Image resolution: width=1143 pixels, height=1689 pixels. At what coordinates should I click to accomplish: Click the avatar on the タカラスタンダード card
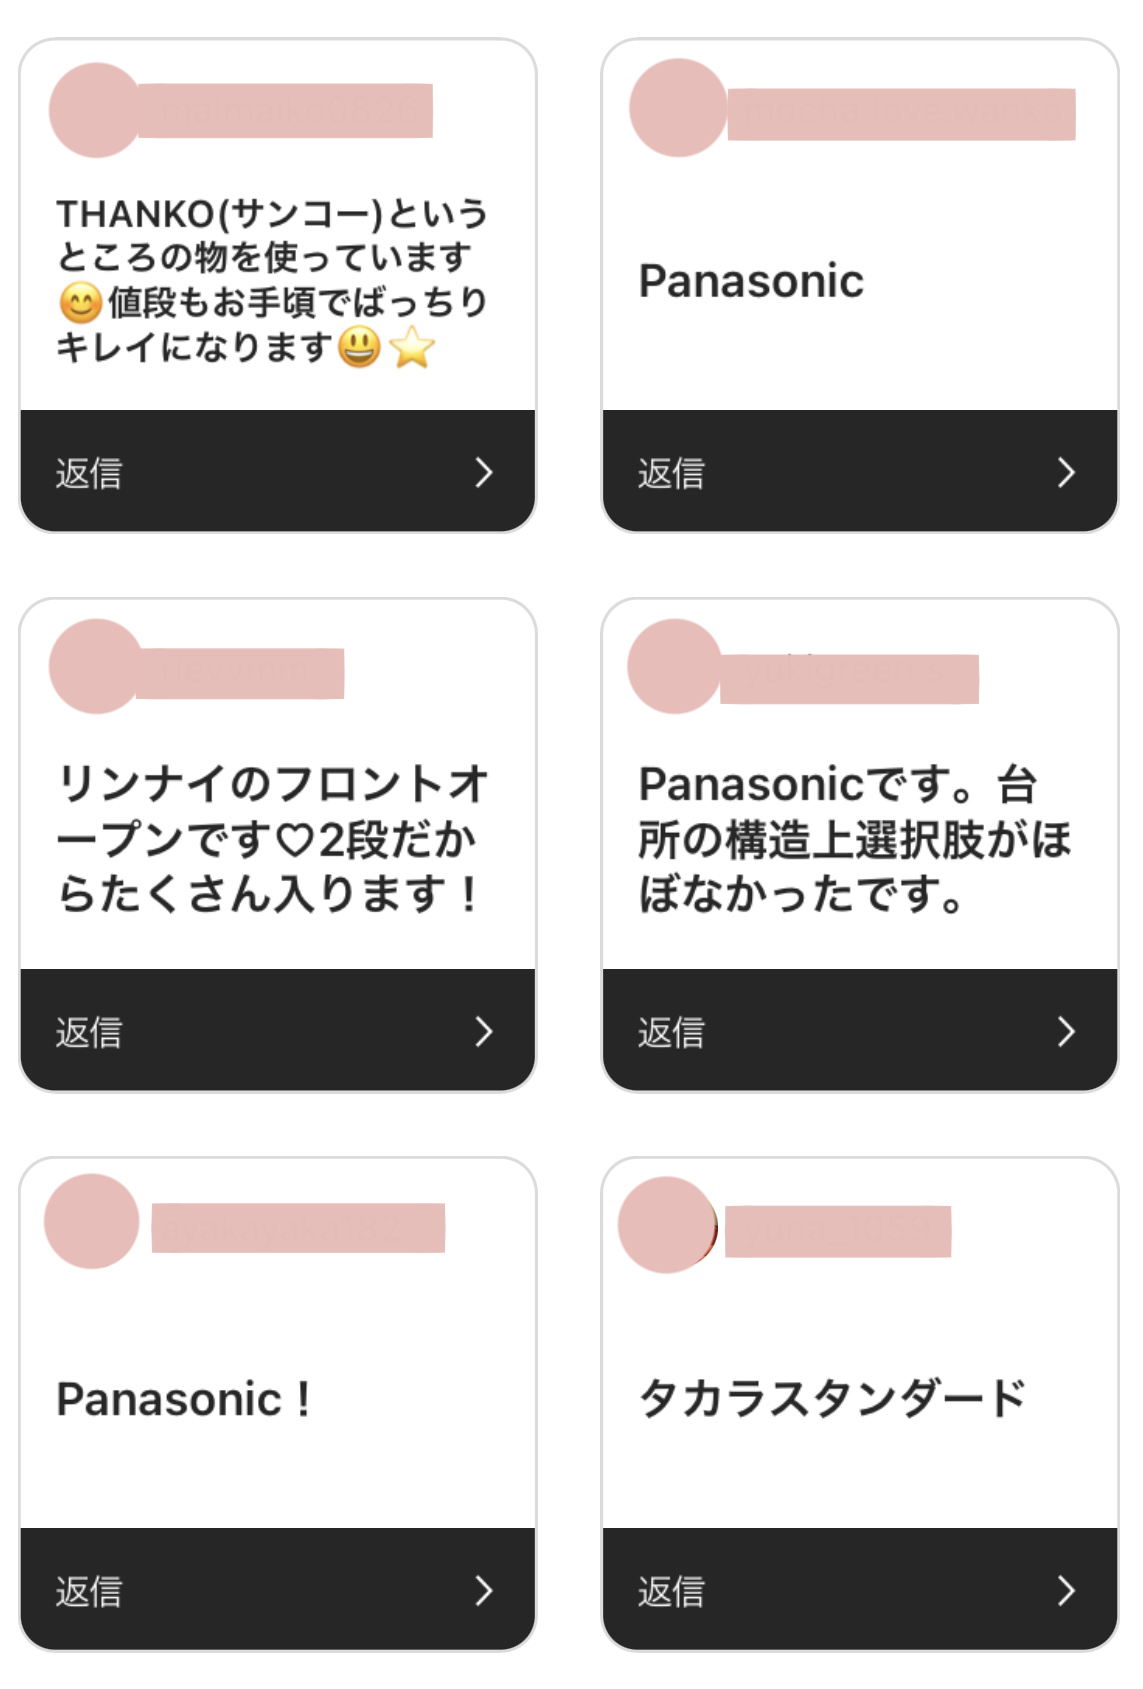click(x=666, y=1225)
